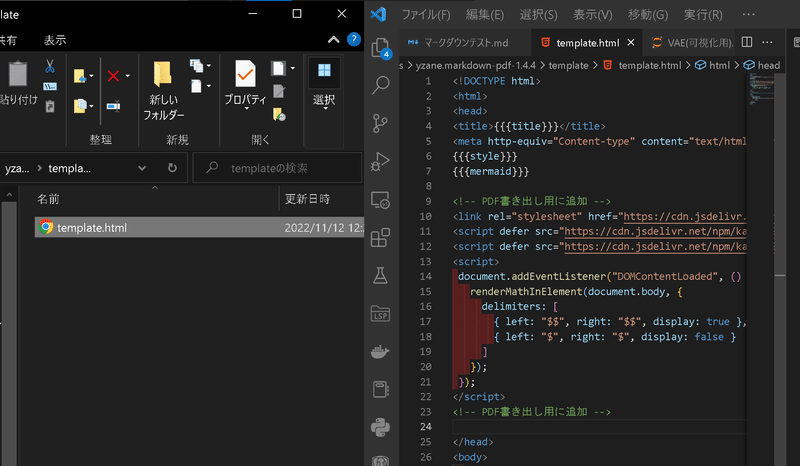Viewport: 800px width, 466px height.
Task: Open the ファイル(F) menu in VS Code
Action: (x=426, y=15)
